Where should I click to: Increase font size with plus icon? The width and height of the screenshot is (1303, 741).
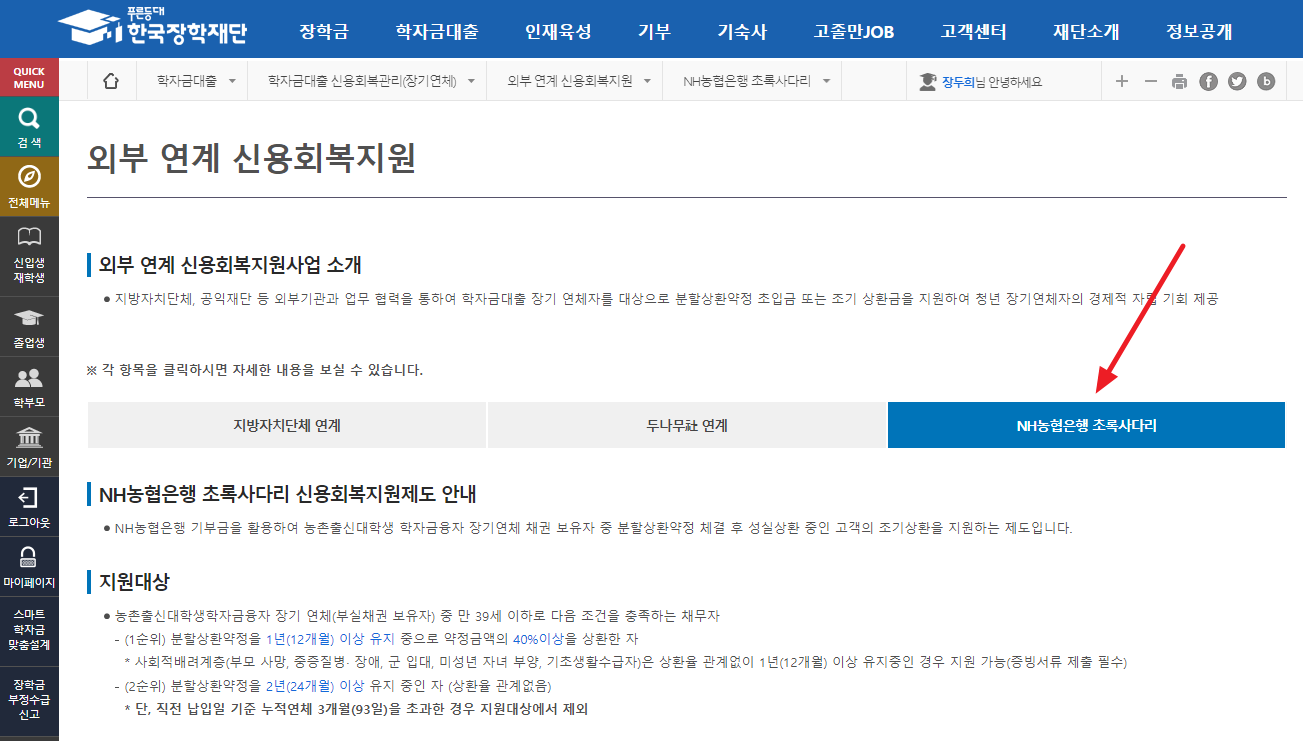pos(1121,81)
